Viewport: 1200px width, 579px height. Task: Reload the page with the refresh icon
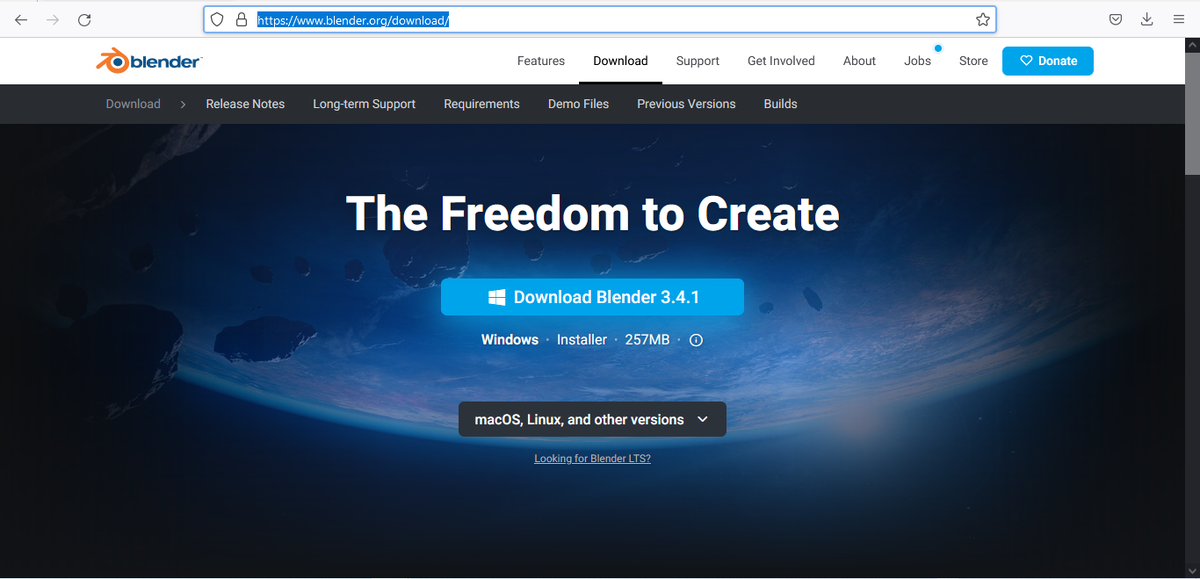pos(85,20)
